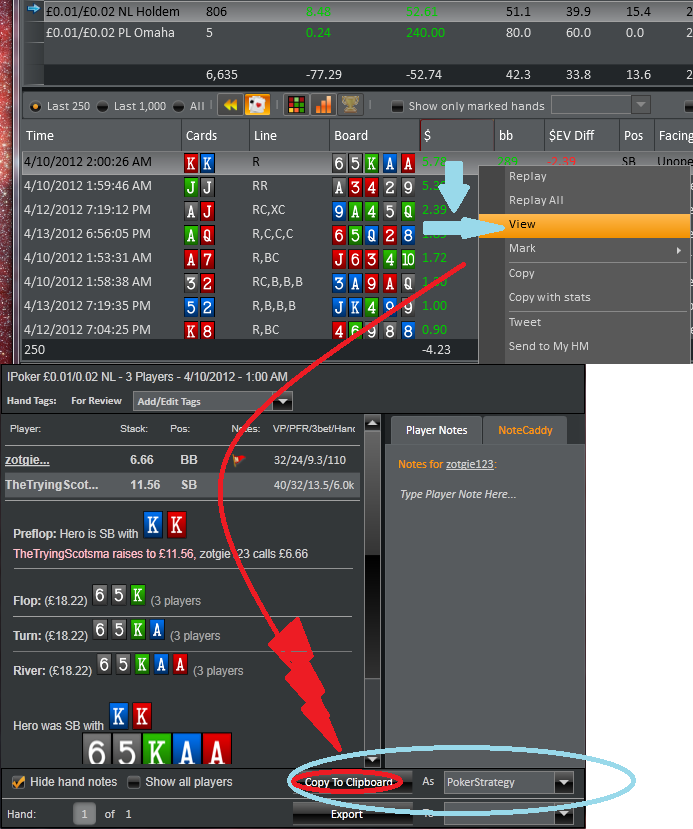Screen dimensions: 693x829
Task: Select TheTryingScot... player row
Action: (x=182, y=485)
